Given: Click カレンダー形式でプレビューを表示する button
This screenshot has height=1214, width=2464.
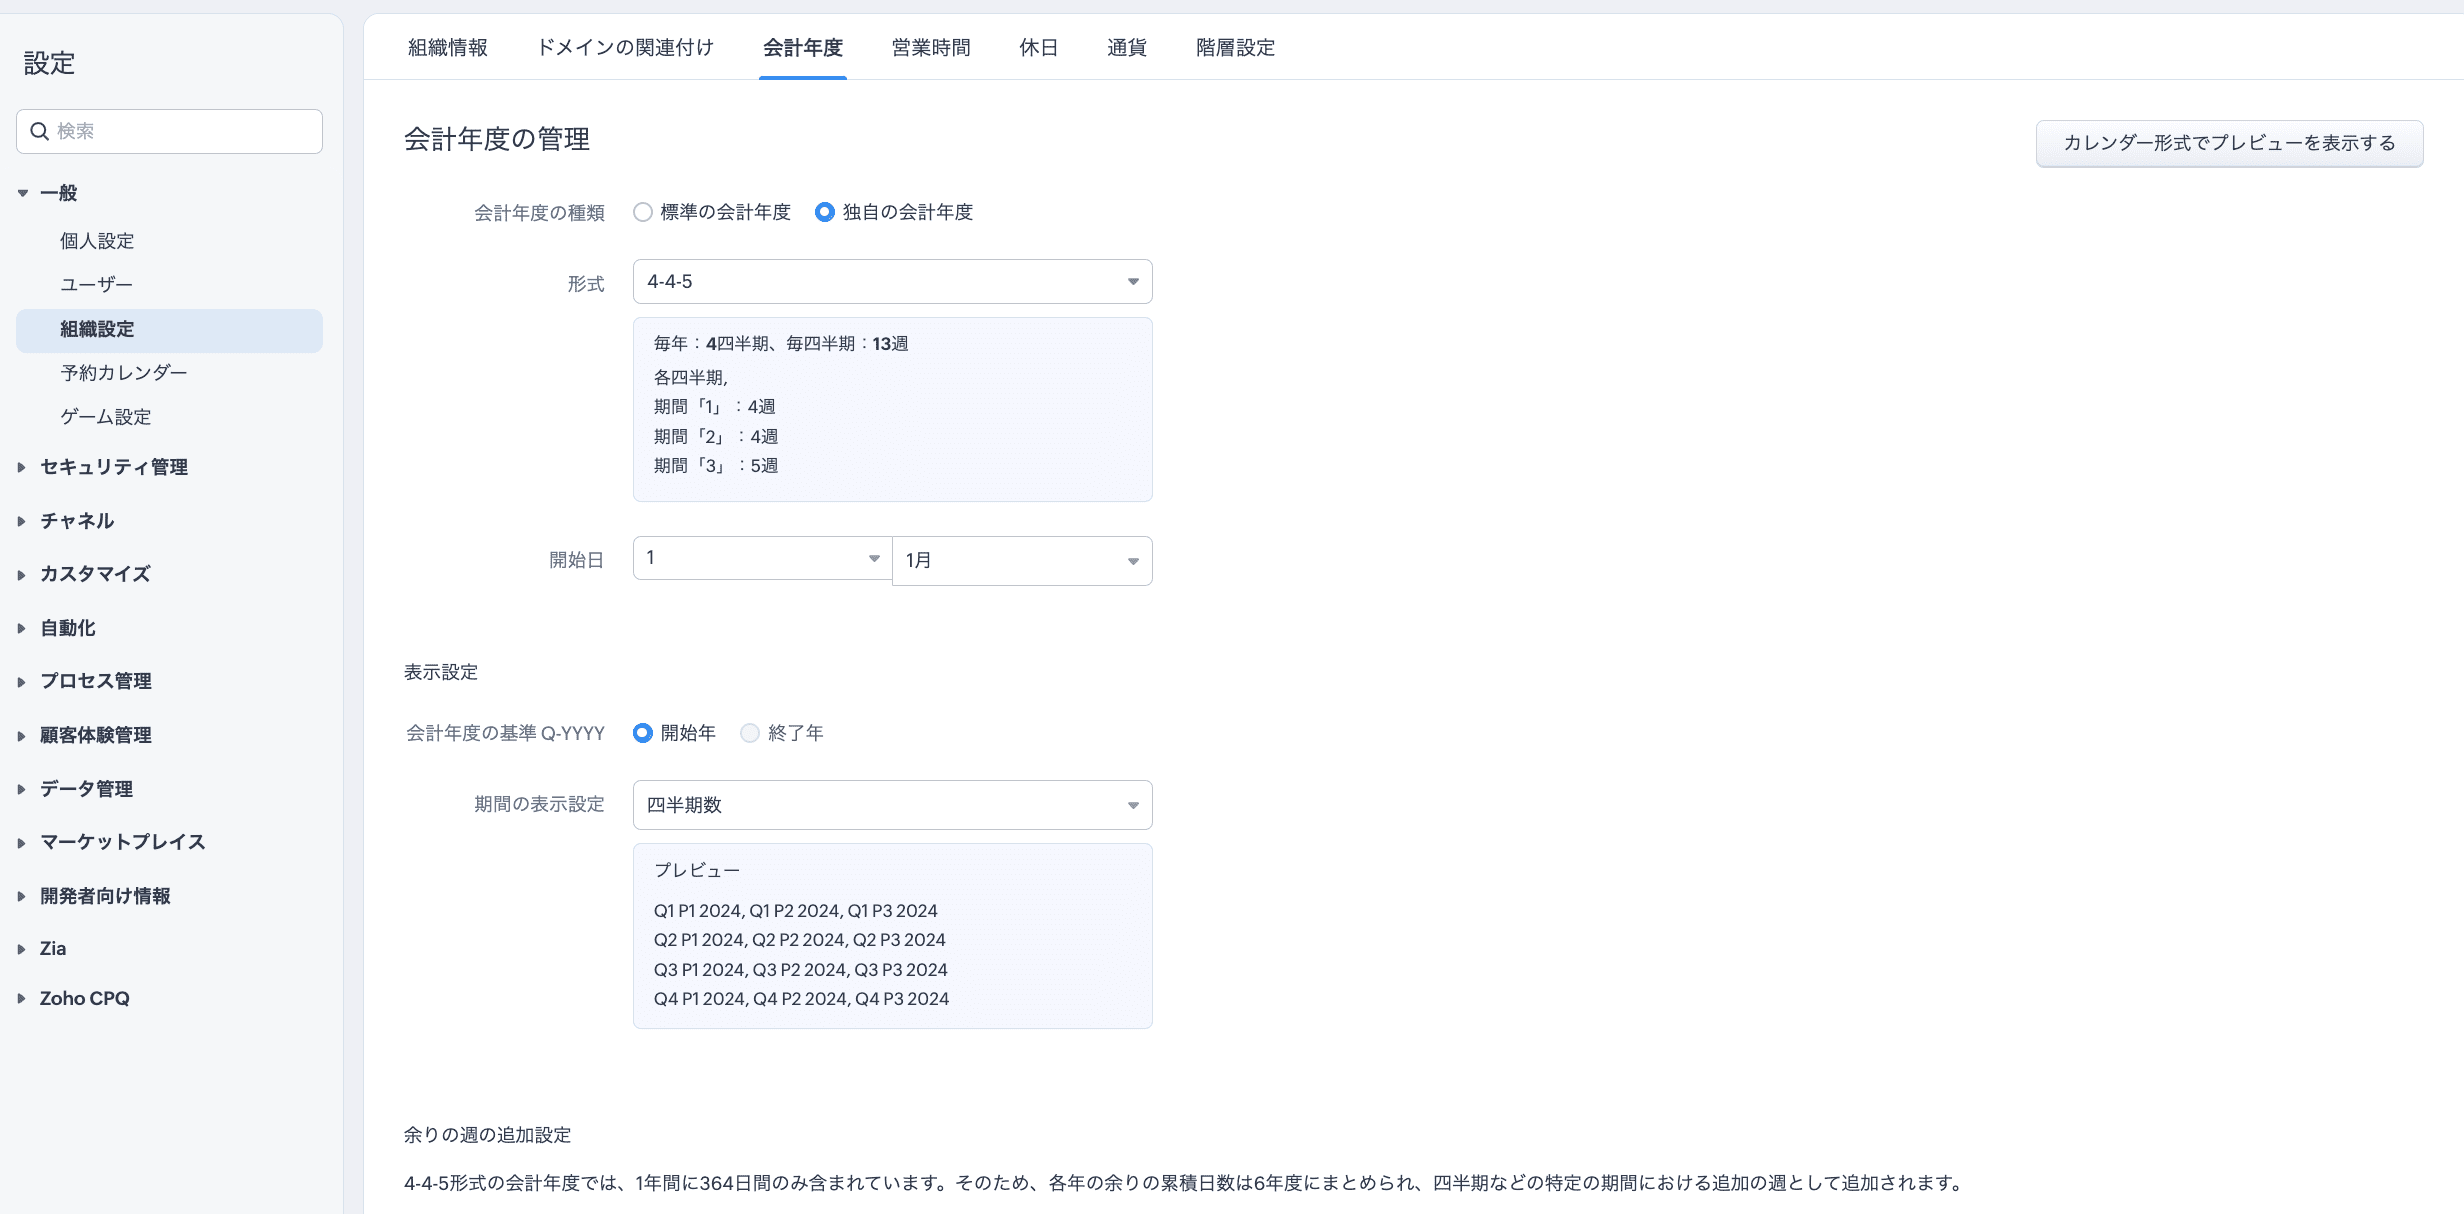Looking at the screenshot, I should pyautogui.click(x=2229, y=143).
